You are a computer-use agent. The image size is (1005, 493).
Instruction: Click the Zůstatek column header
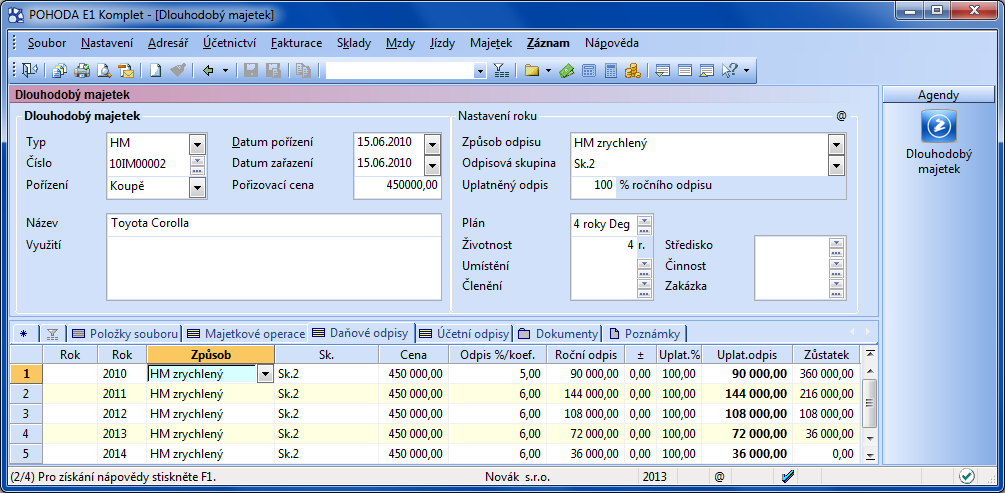[x=826, y=354]
